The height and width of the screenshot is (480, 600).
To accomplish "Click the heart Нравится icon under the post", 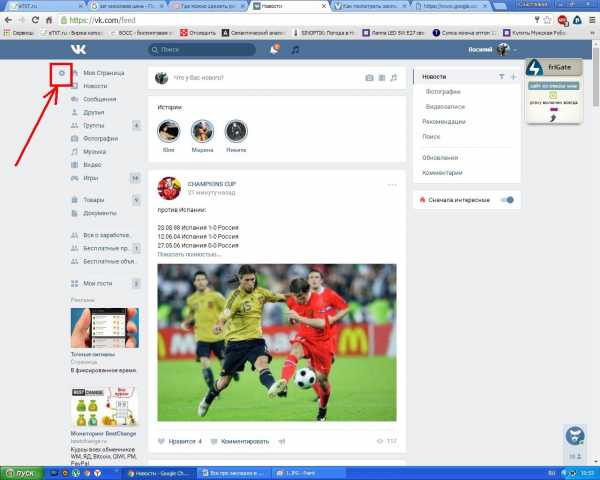I will point(161,441).
